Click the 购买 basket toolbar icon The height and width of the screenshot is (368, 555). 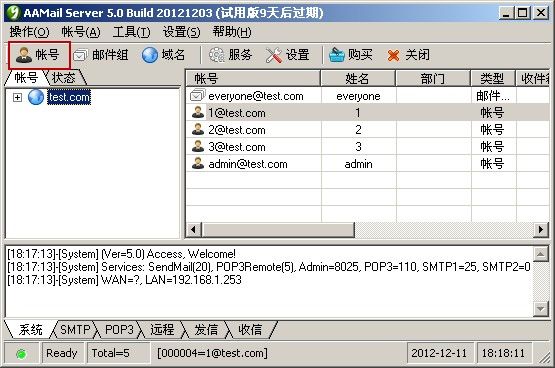coord(336,55)
